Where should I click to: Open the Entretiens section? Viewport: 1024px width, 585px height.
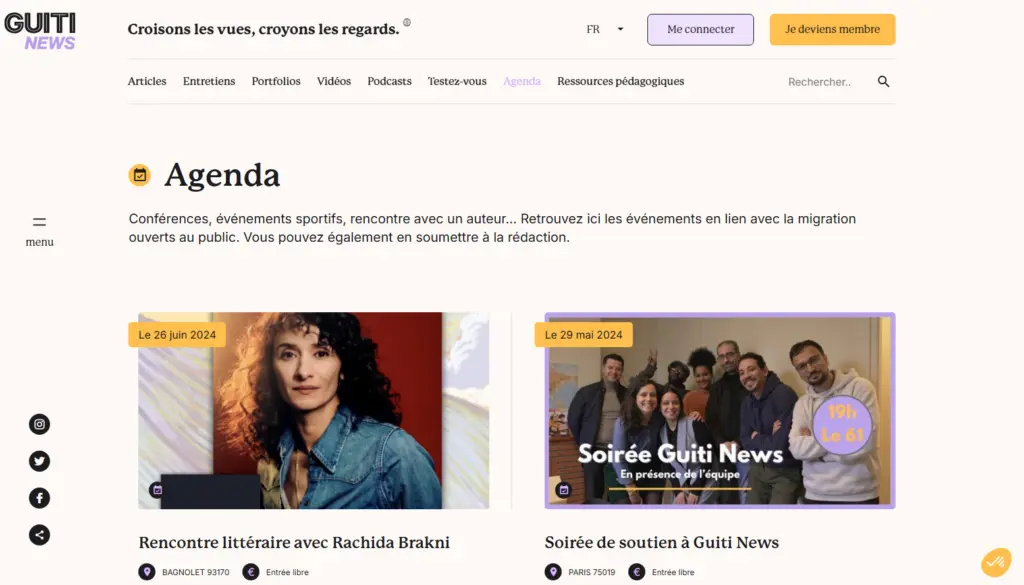pyautogui.click(x=209, y=81)
